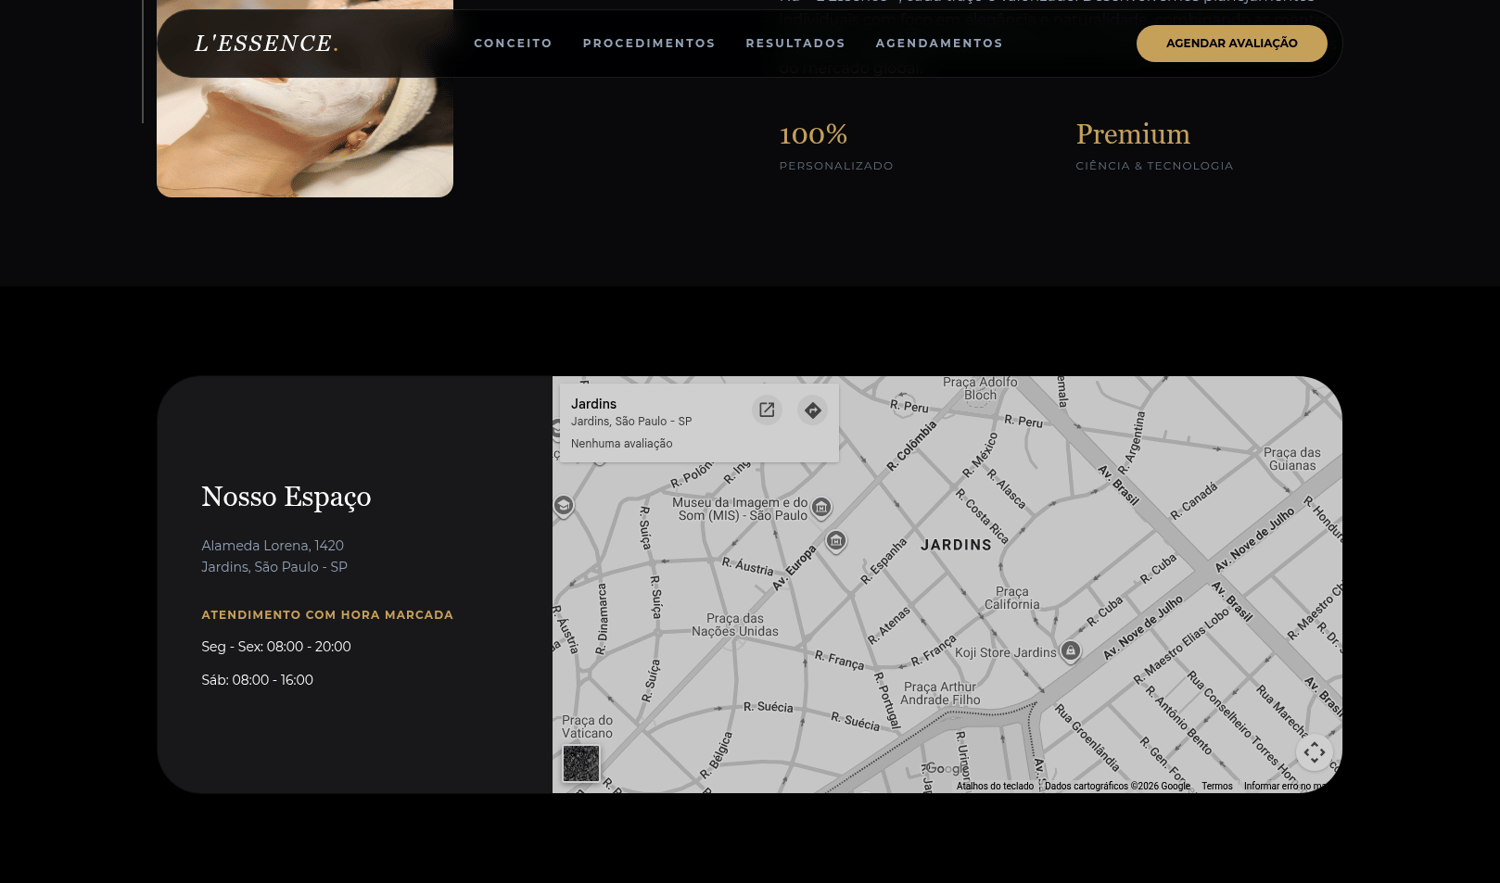
Task: Click 'Museu da Imagem e do Som' label
Action: click(740, 509)
